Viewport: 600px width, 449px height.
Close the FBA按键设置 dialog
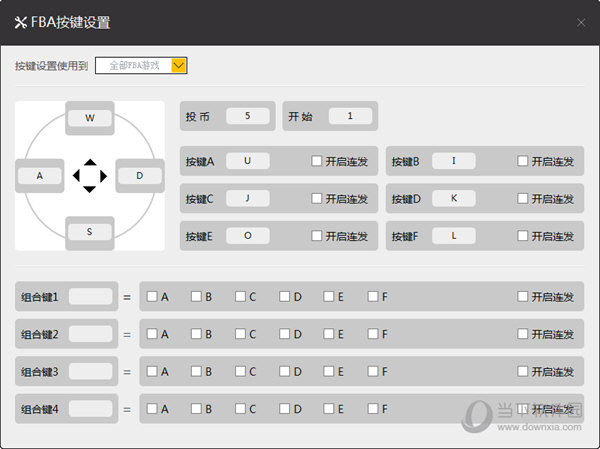581,23
